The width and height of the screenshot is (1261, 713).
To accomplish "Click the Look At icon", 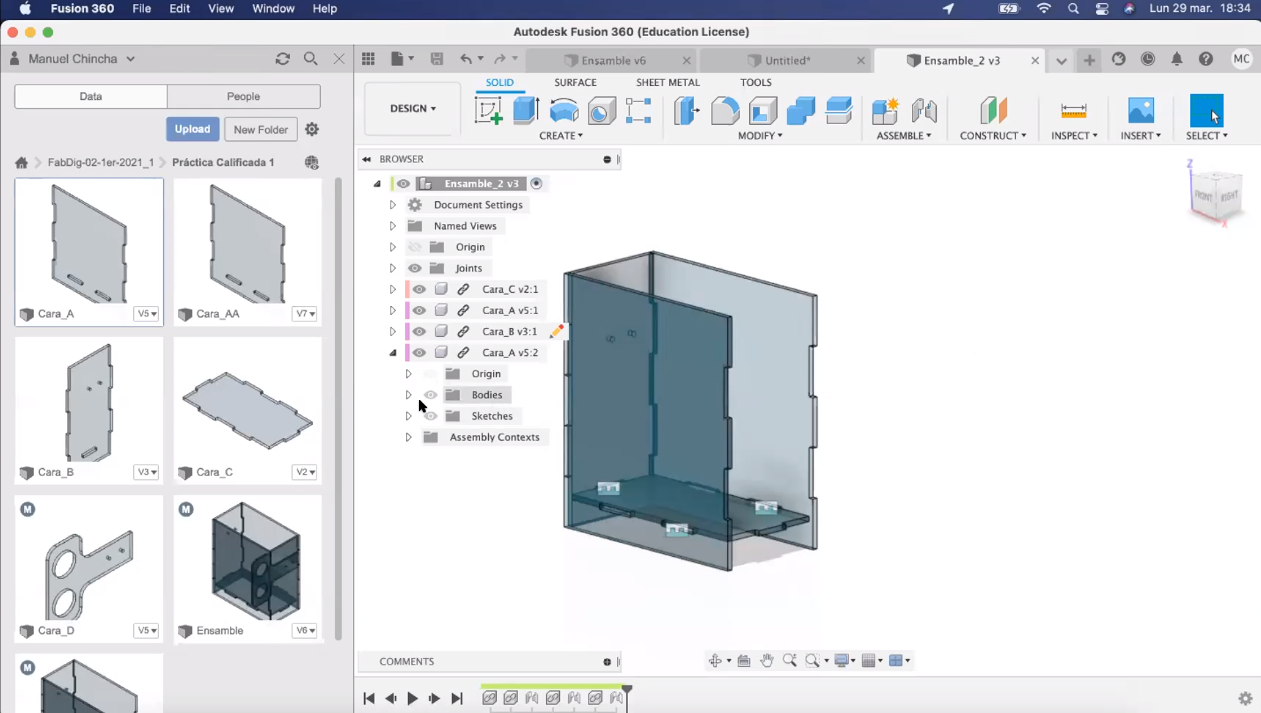I will [744, 661].
